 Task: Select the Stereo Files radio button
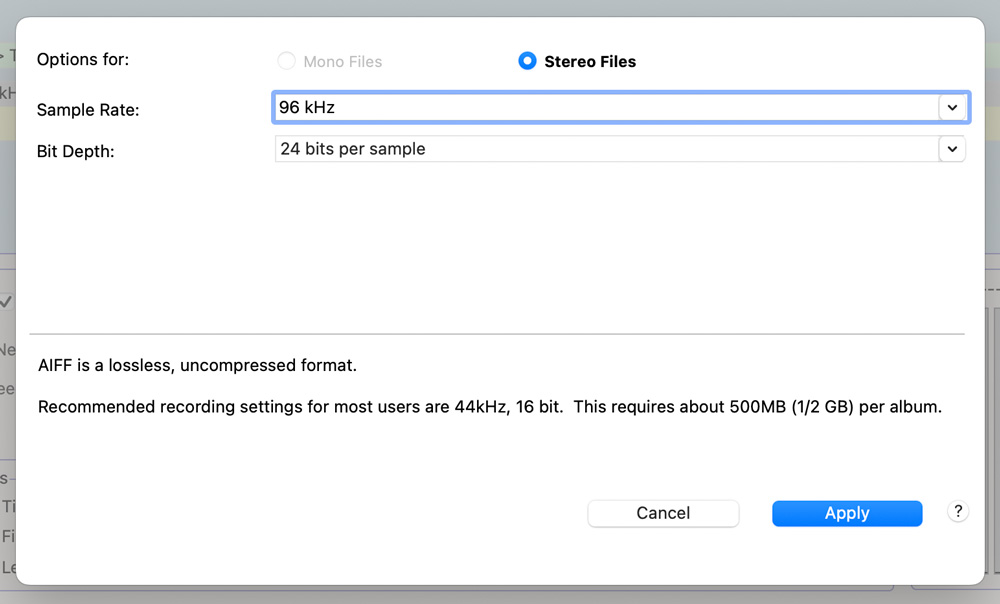527,61
